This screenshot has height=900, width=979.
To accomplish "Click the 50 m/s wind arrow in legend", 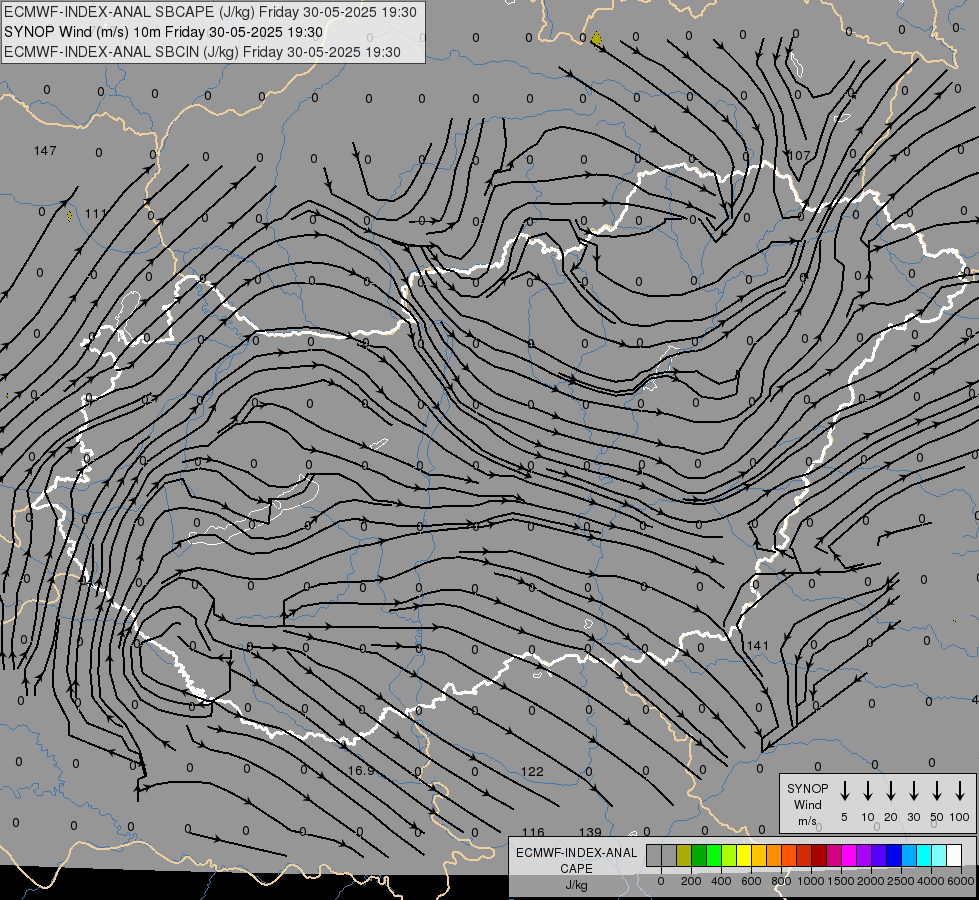I will coord(937,791).
